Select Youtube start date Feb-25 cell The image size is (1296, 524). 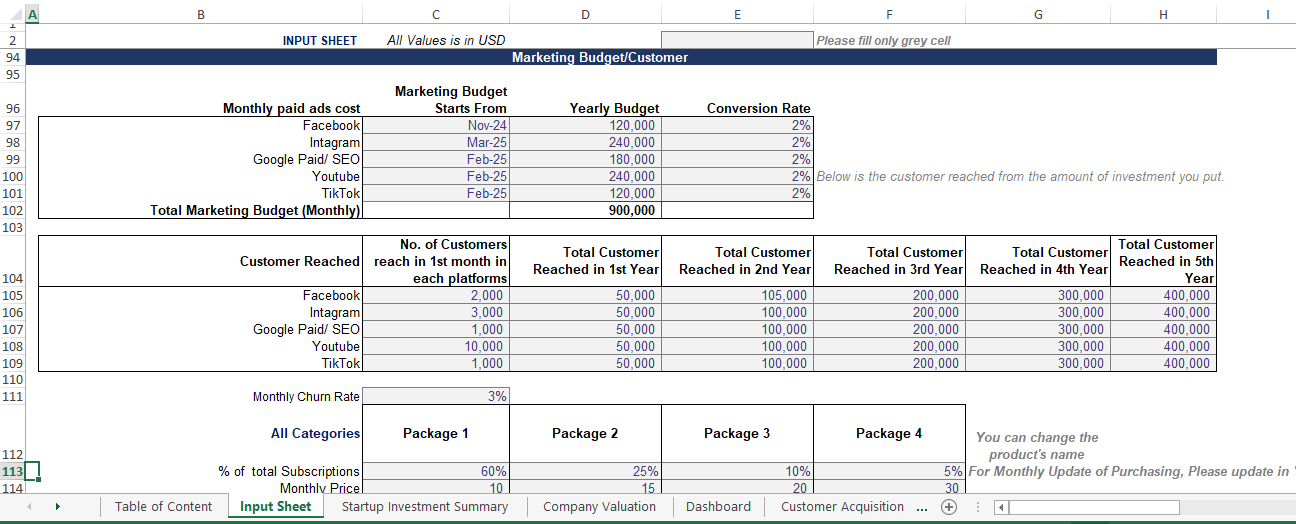[436, 177]
